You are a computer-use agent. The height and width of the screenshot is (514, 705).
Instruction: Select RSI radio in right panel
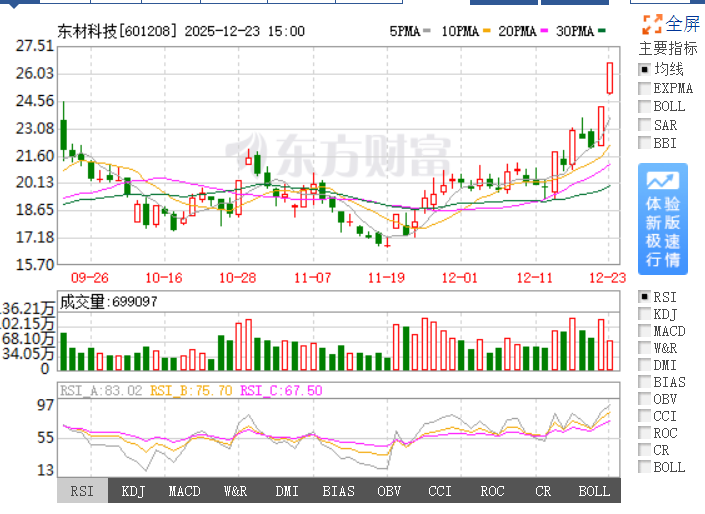[x=644, y=297]
